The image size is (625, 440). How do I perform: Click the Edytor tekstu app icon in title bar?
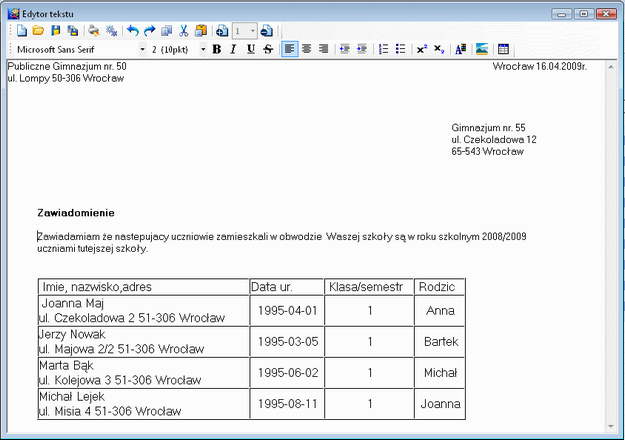coord(13,14)
